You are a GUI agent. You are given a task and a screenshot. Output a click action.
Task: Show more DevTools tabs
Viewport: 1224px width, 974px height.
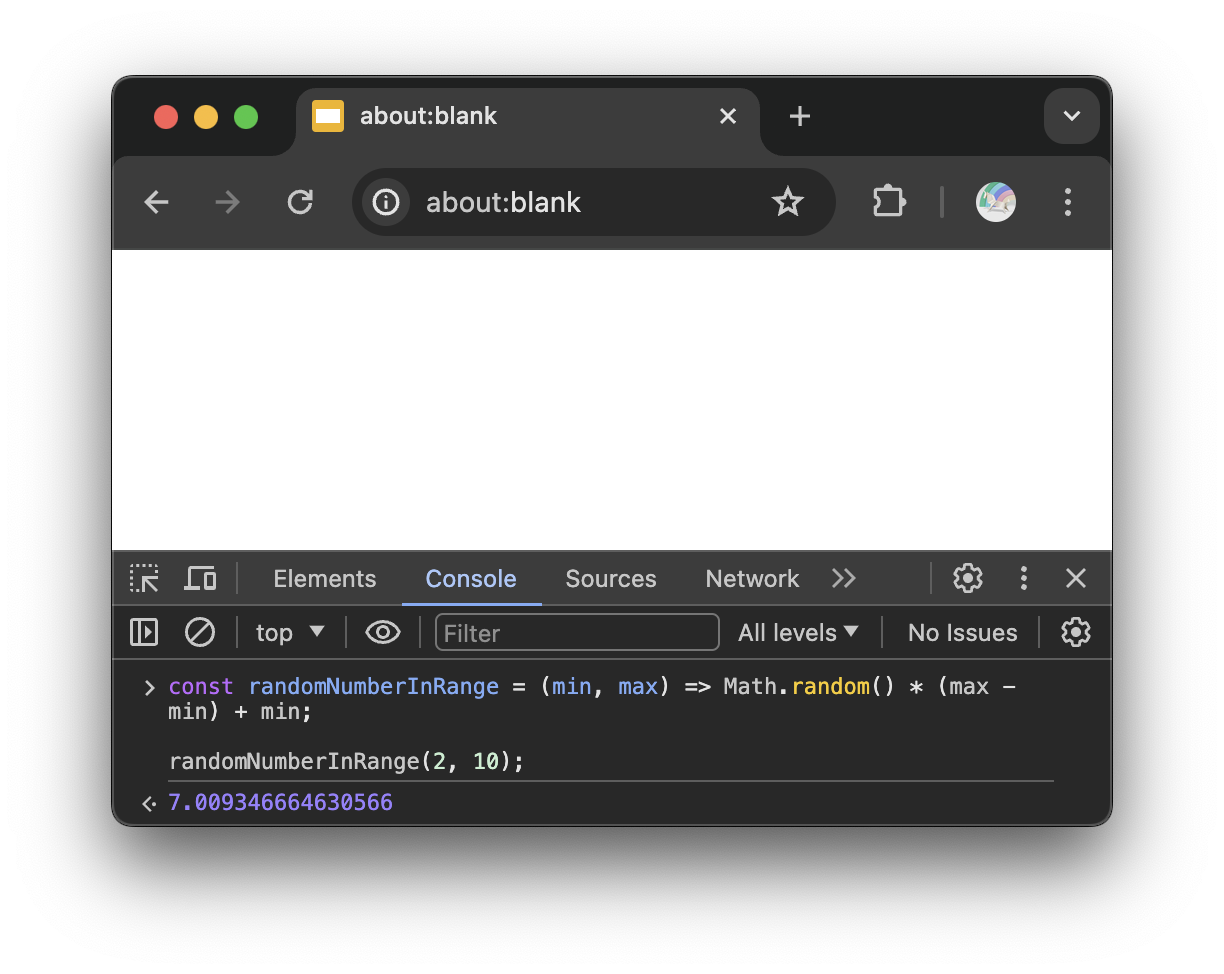844,579
